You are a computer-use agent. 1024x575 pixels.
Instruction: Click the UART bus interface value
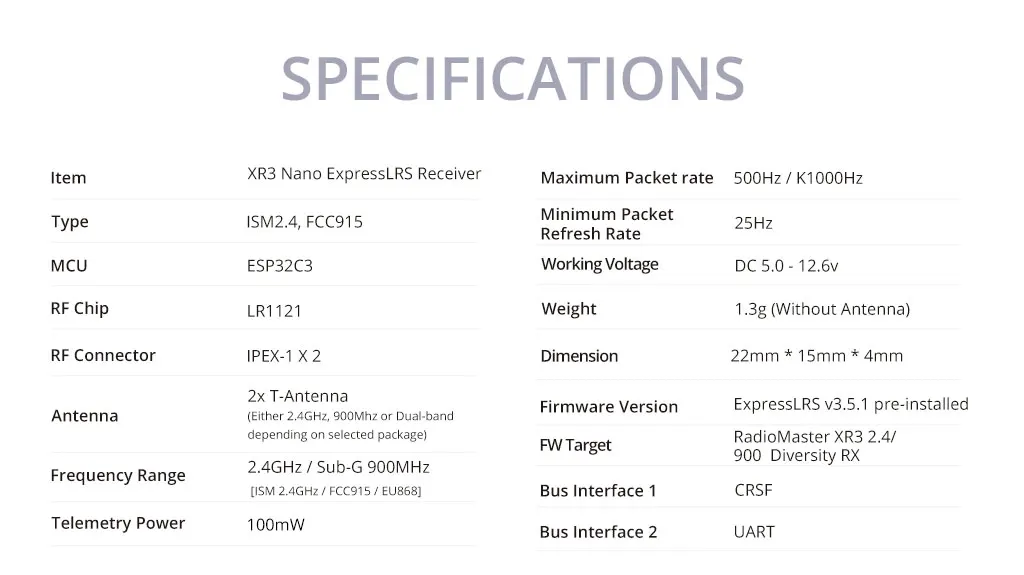(754, 532)
